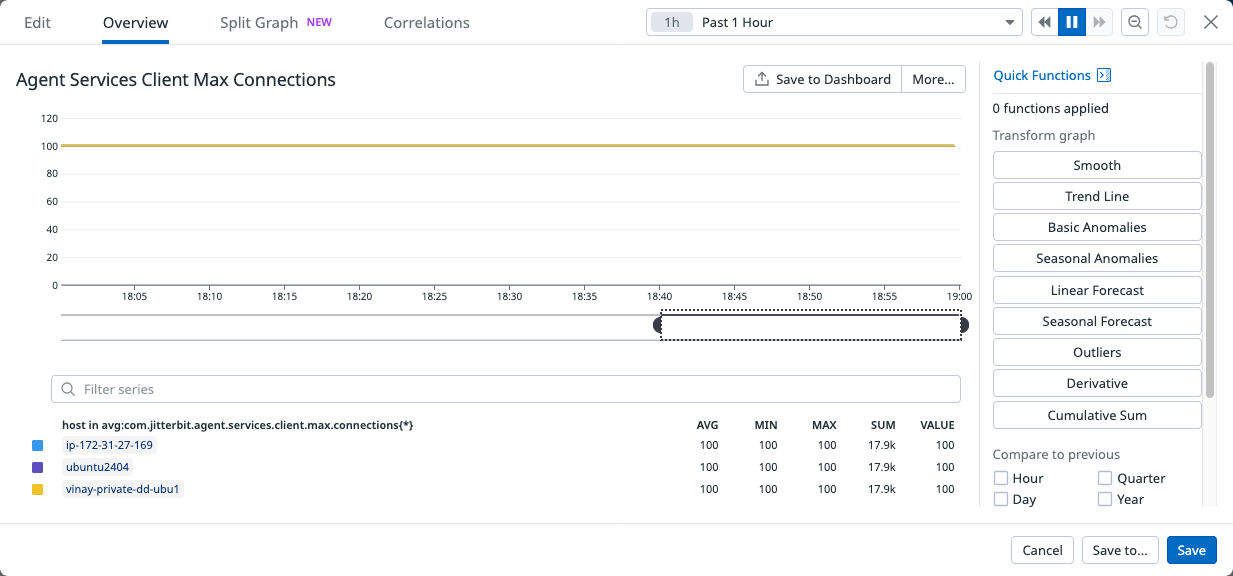Check the Day comparison option
Screen dimensions: 1233x576
coord(1000,499)
